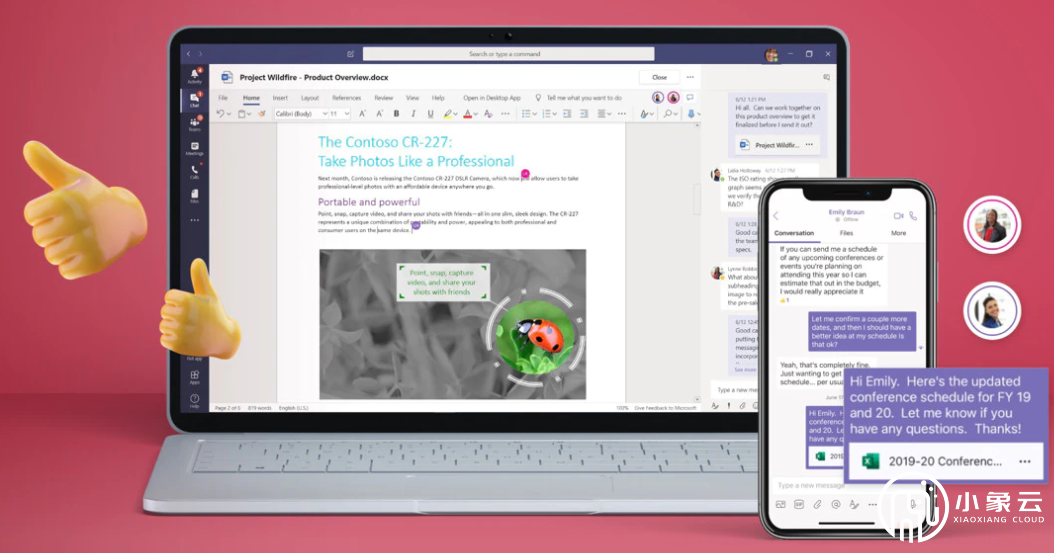Start a video call with Emily Braun
This screenshot has height=553, width=1054.
coord(898,216)
